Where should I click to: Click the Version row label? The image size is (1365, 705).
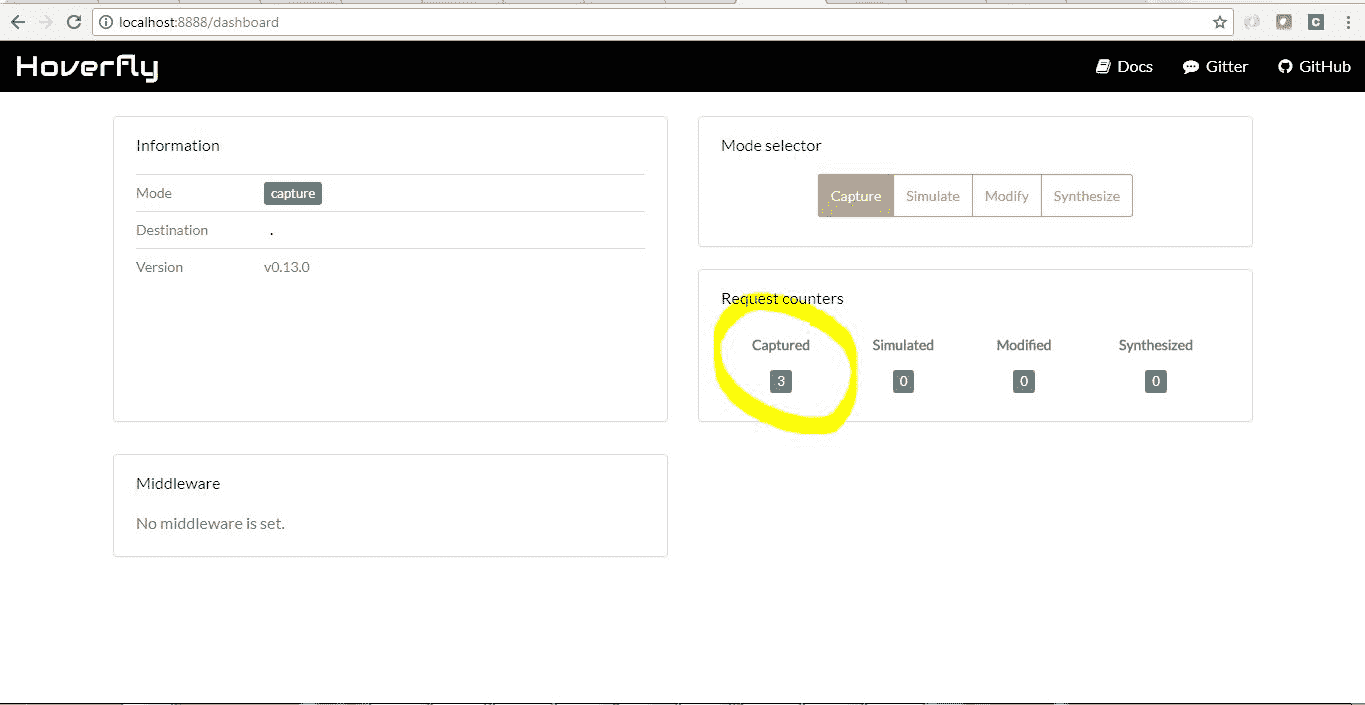click(x=160, y=267)
